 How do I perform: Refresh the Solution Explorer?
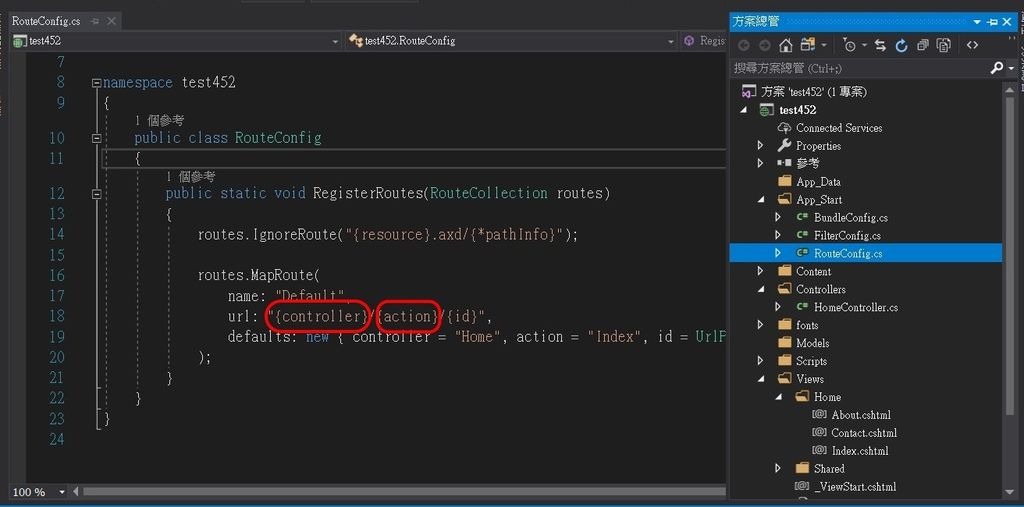point(901,45)
